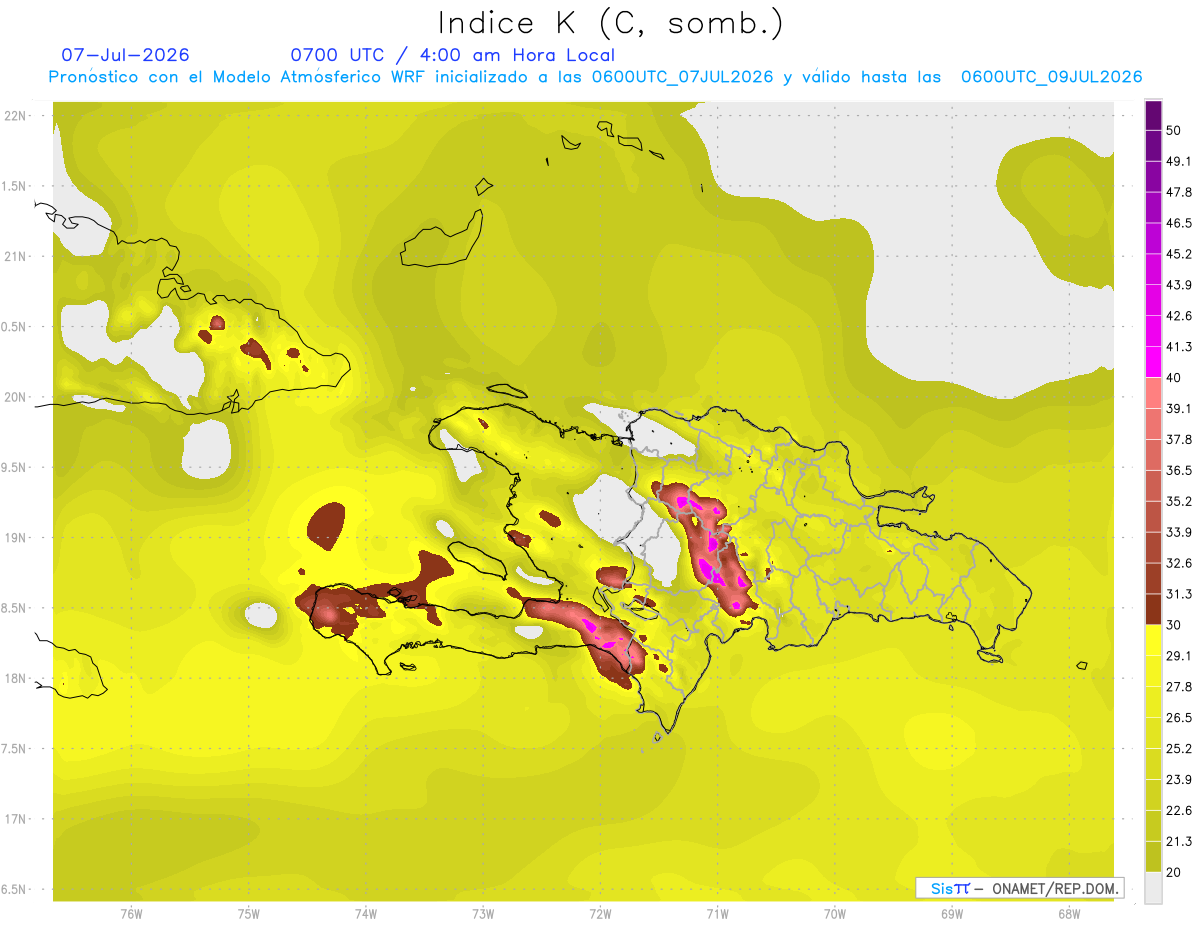Viewport: 1200px width, 927px height.
Task: Pick the colorbar value "21.3"
Action: point(1178,841)
